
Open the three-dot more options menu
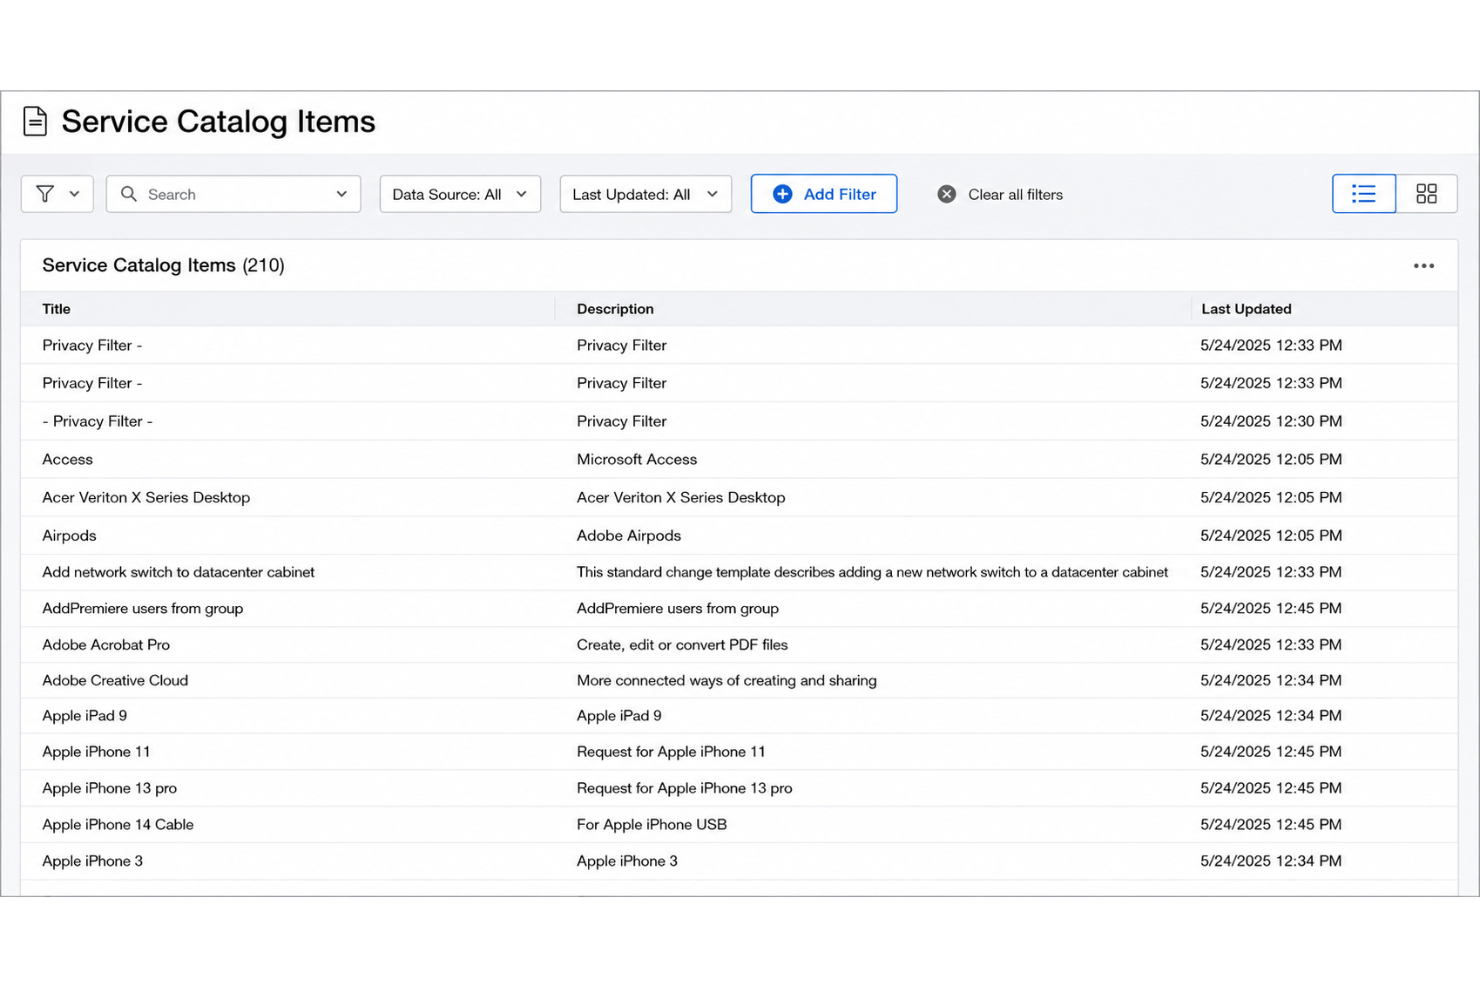point(1424,266)
